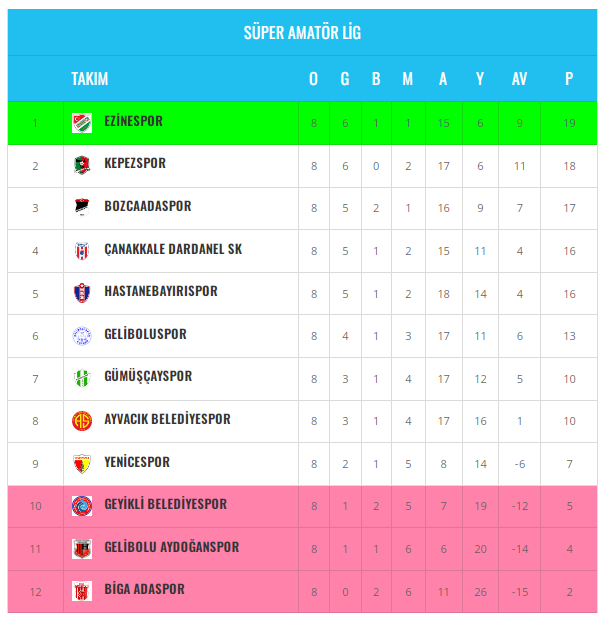The width and height of the screenshot is (614, 619).
Task: Select the Gümüşçayspor green logo
Action: pyautogui.click(x=81, y=378)
